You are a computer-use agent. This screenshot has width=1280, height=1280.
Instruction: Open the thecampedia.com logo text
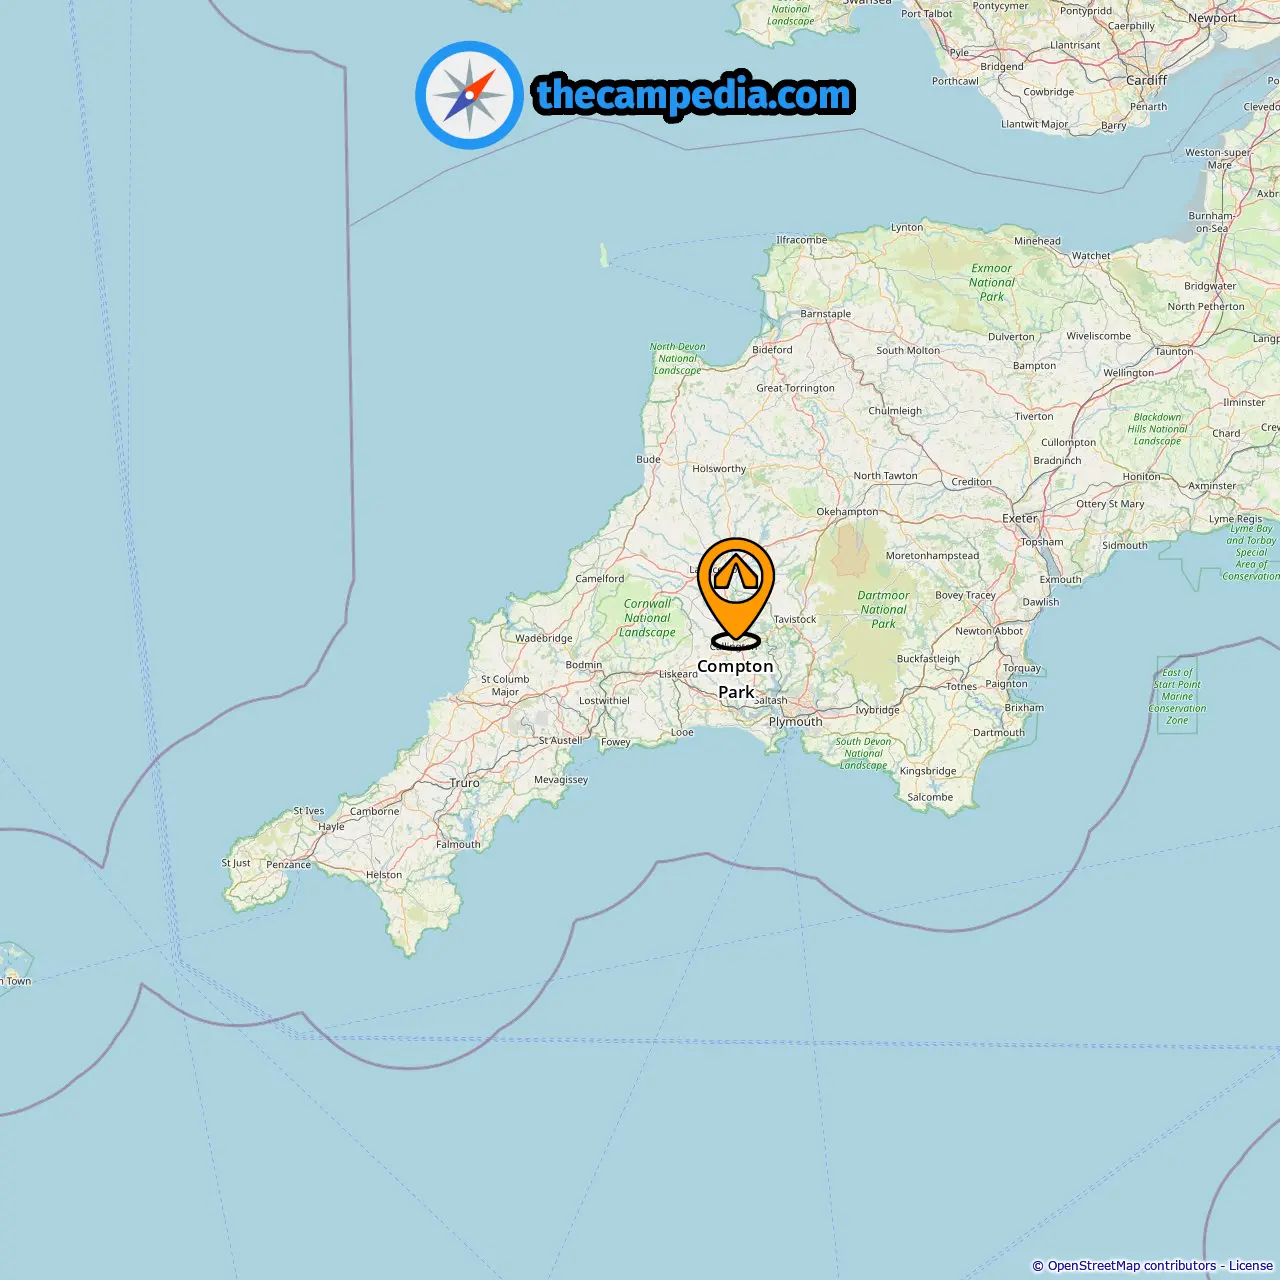pyautogui.click(x=694, y=96)
